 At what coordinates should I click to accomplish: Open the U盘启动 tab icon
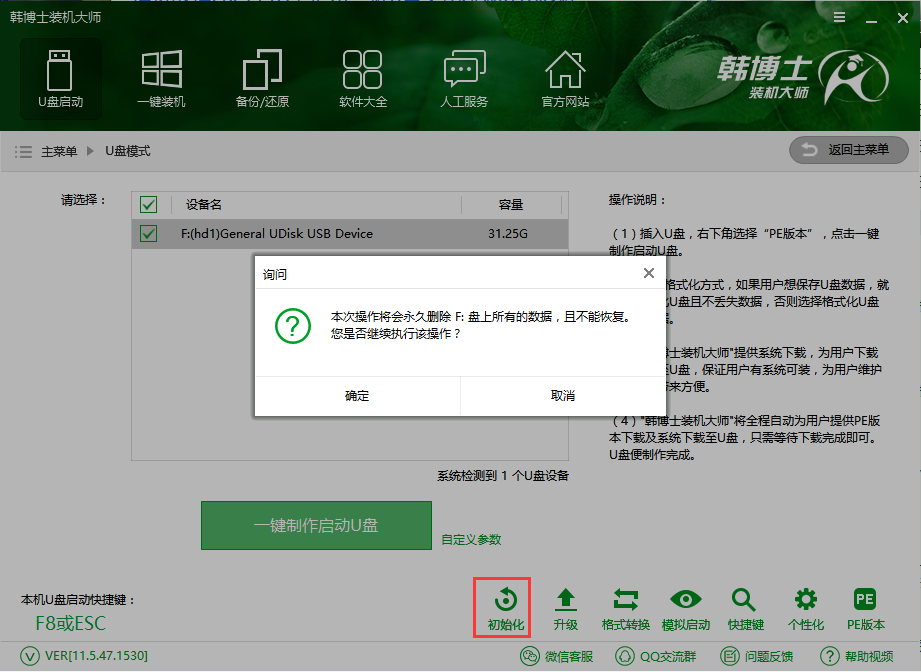(60, 71)
